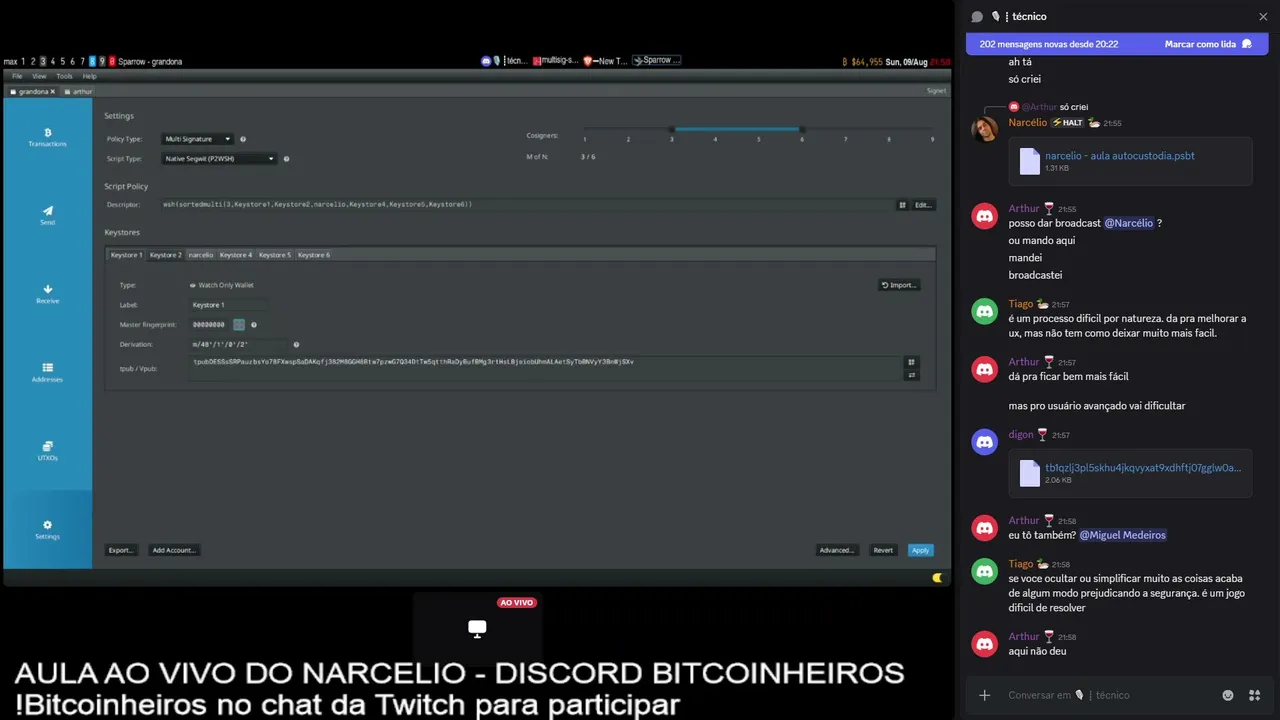The width and height of the screenshot is (1280, 720).
Task: Open the apps icon in Discord message bar
Action: coord(1254,695)
